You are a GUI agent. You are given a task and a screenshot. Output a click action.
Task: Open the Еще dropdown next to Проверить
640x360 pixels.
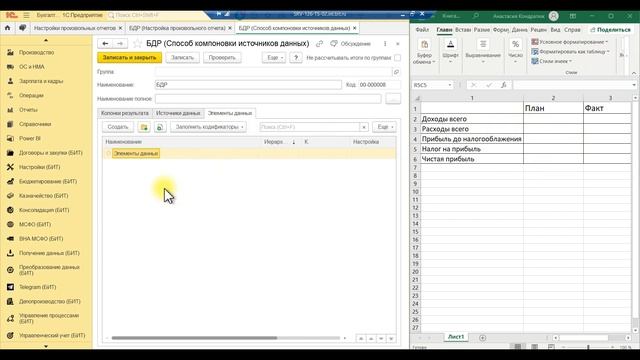click(x=273, y=58)
